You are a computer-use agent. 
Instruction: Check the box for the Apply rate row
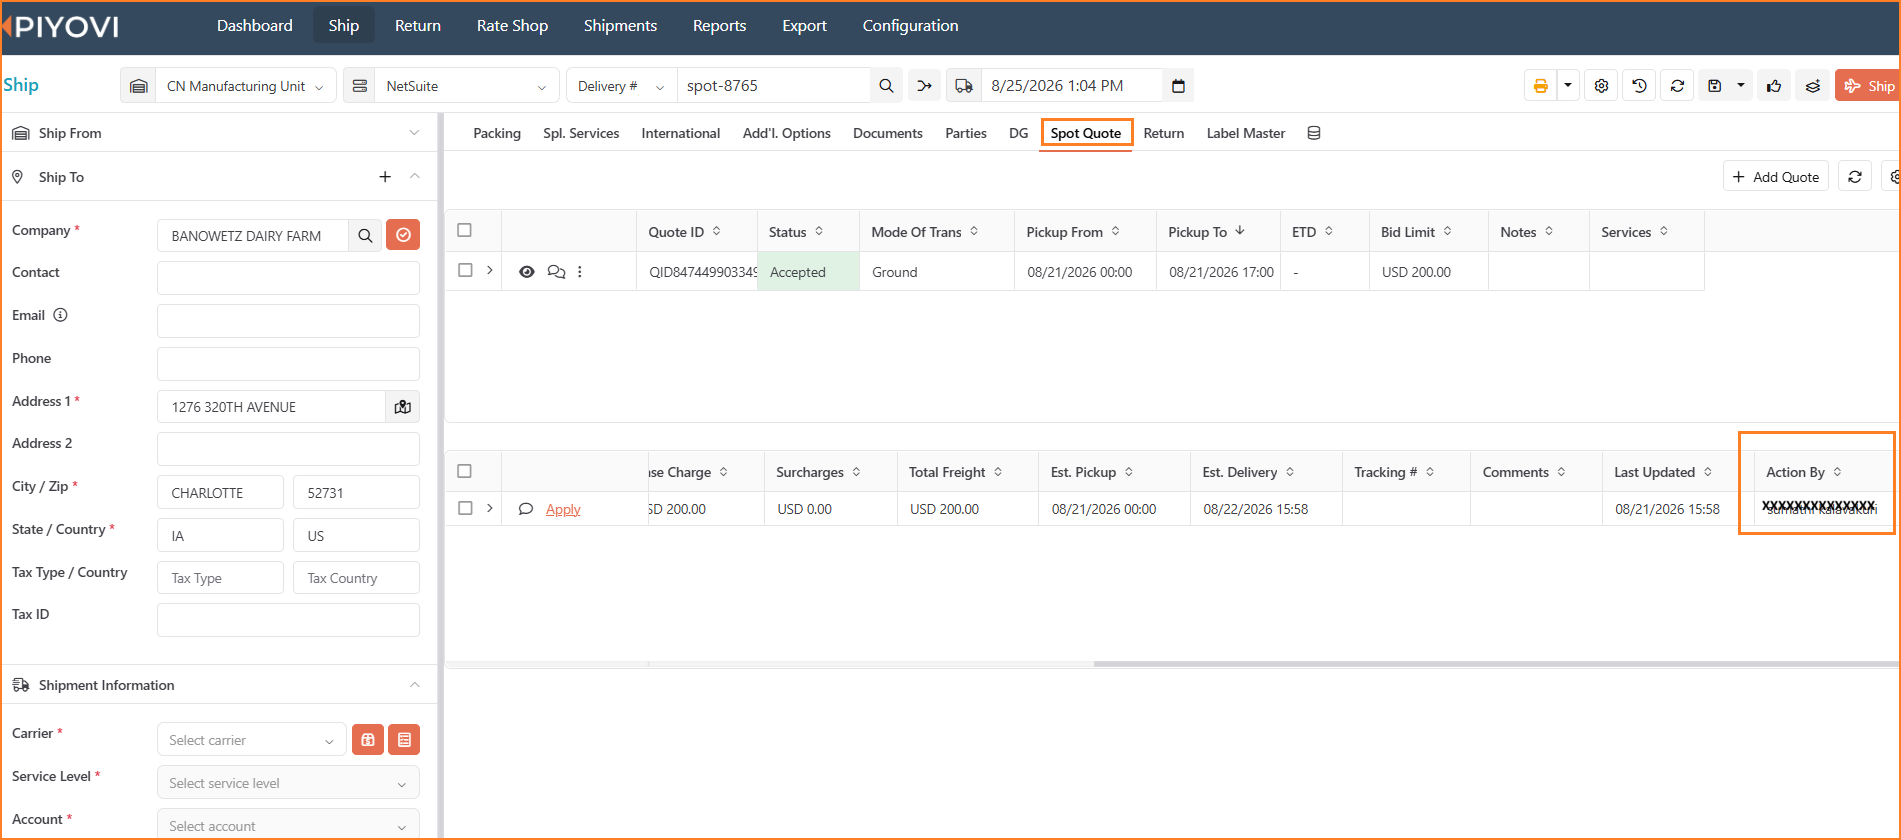click(x=465, y=508)
